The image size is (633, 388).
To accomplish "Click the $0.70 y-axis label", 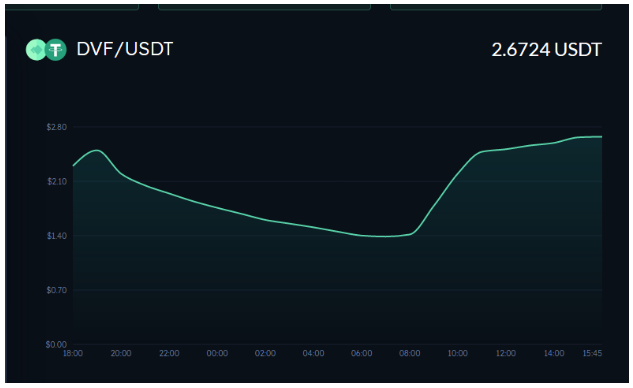I will click(57, 290).
